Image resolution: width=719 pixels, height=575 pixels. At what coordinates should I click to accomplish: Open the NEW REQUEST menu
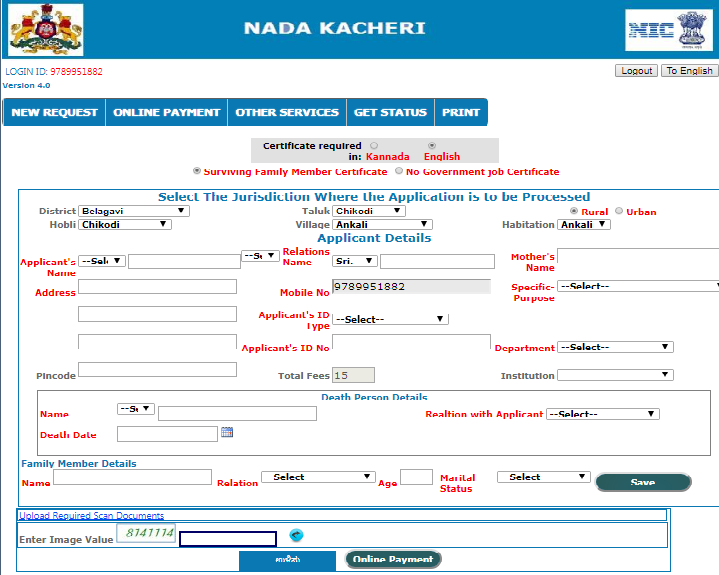tap(54, 112)
